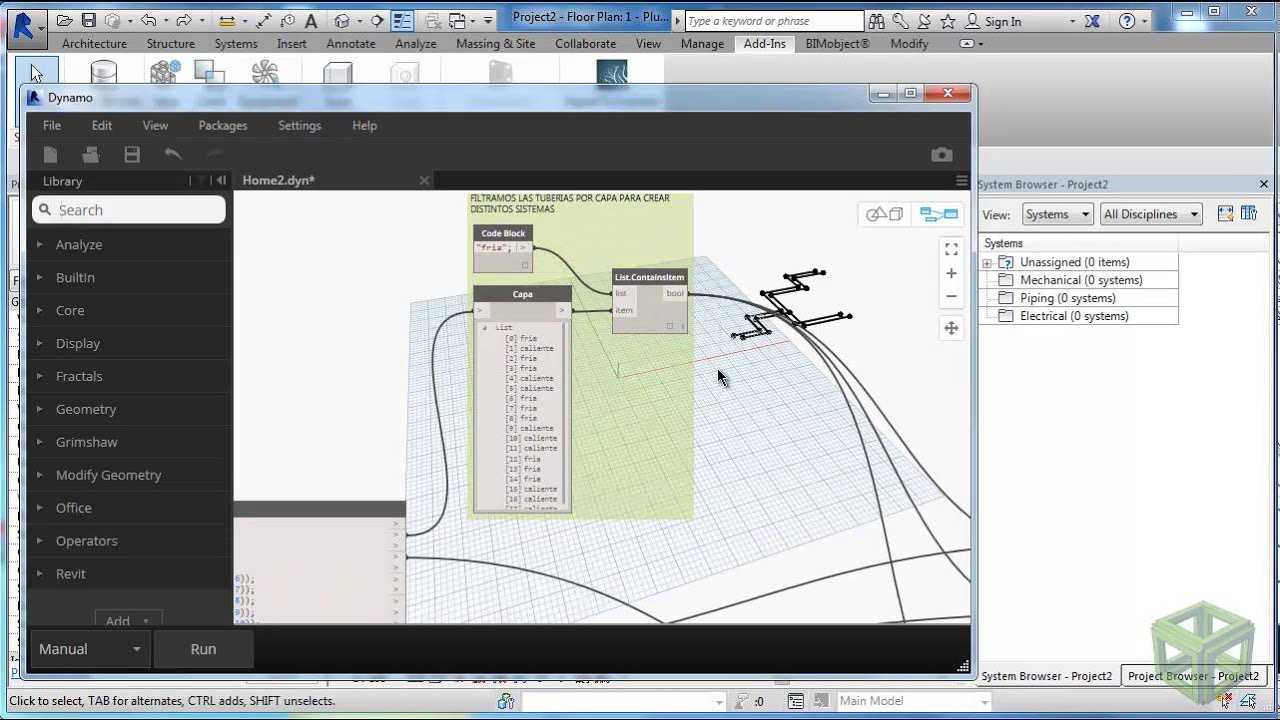Open the Sign In dropdown arrow

[1072, 22]
